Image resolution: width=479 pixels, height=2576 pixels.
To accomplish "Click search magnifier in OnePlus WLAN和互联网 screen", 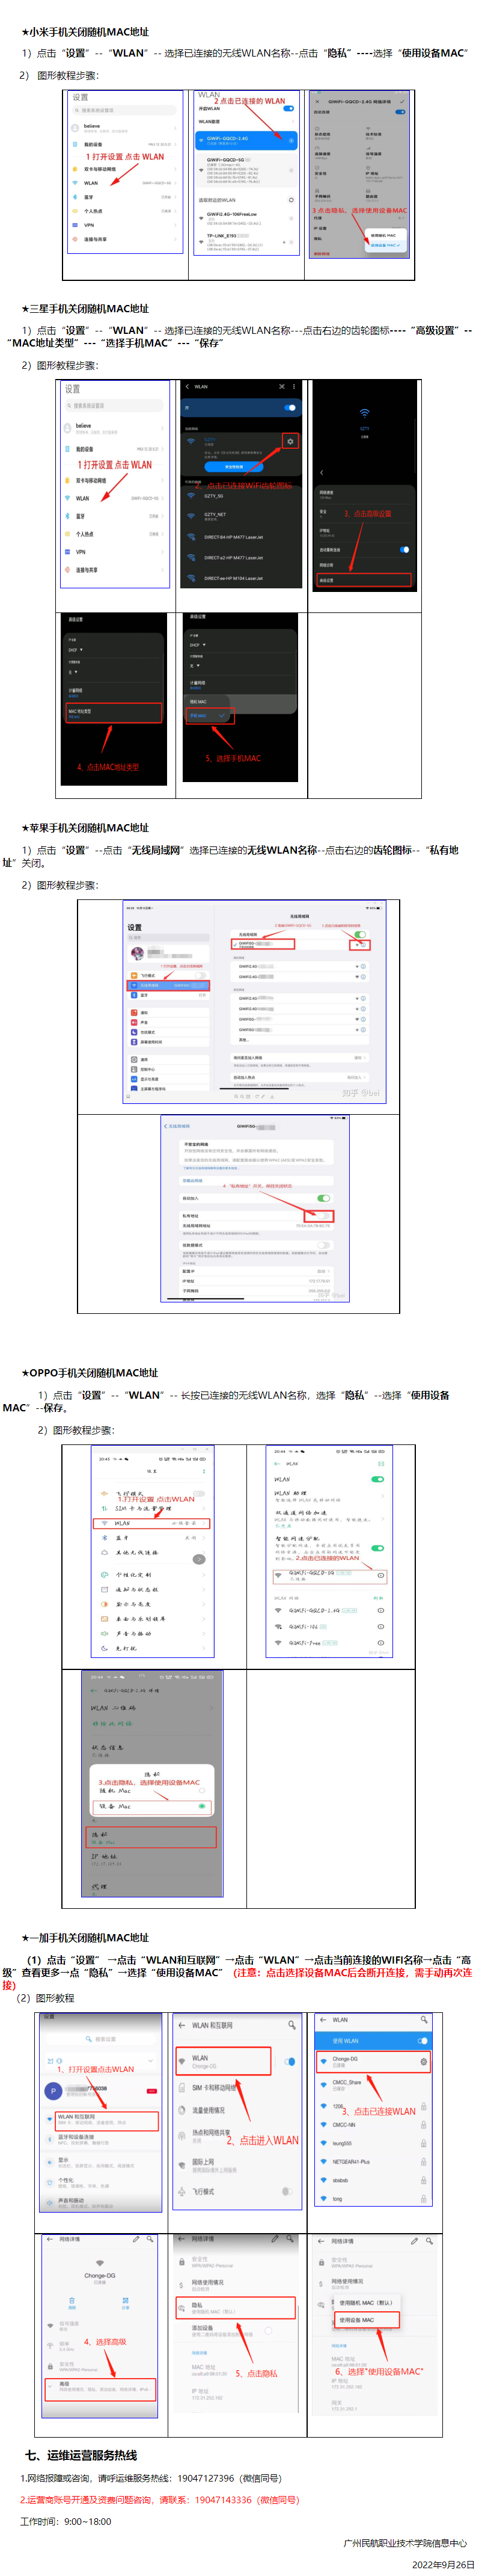I will coord(292,2025).
